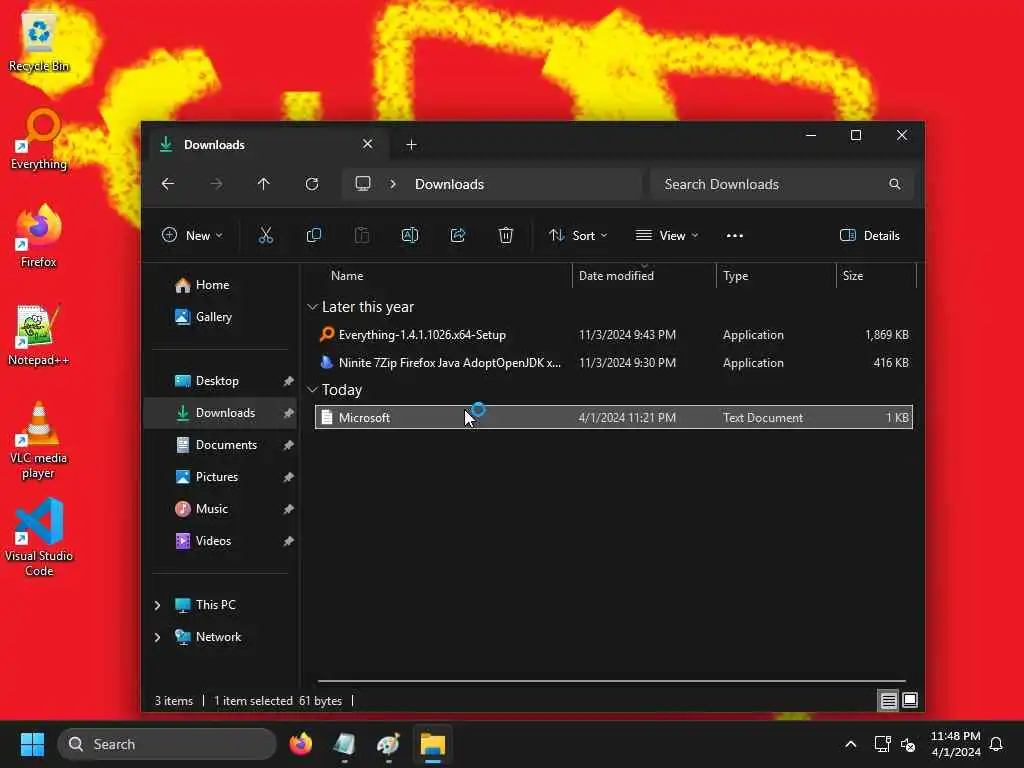The width and height of the screenshot is (1024, 768).
Task: Expand the address bar path chevron
Action: [392, 184]
